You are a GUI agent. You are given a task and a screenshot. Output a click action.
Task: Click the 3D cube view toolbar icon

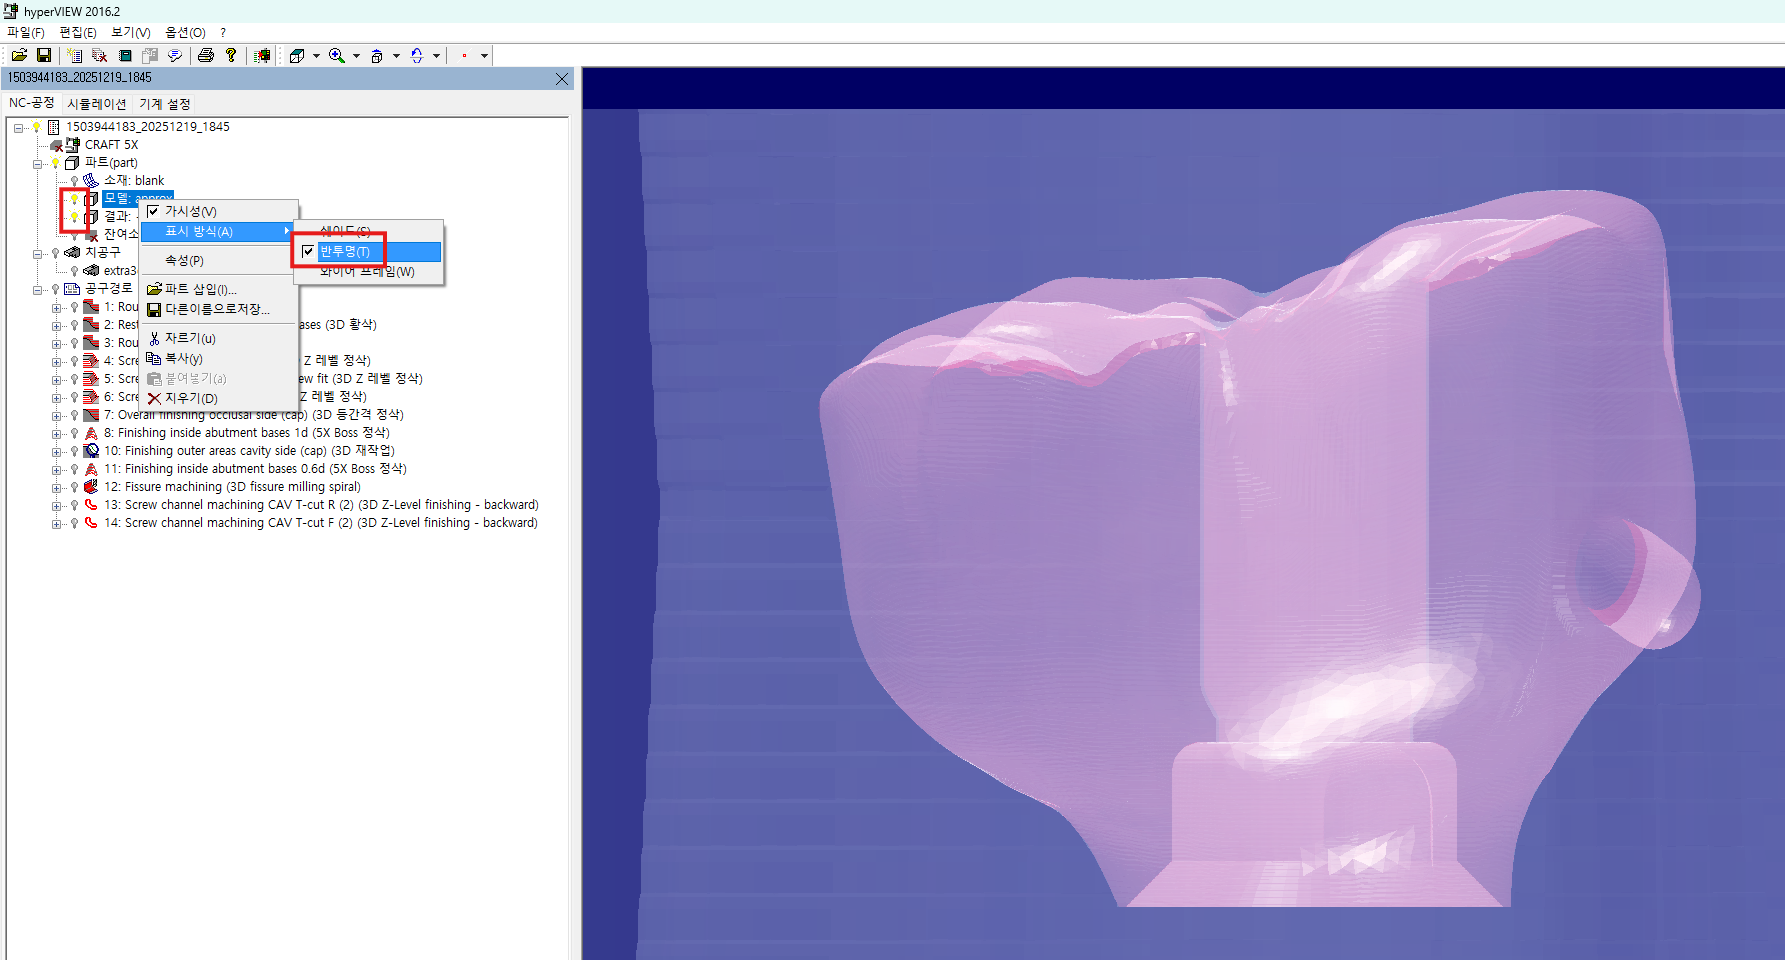coord(297,56)
